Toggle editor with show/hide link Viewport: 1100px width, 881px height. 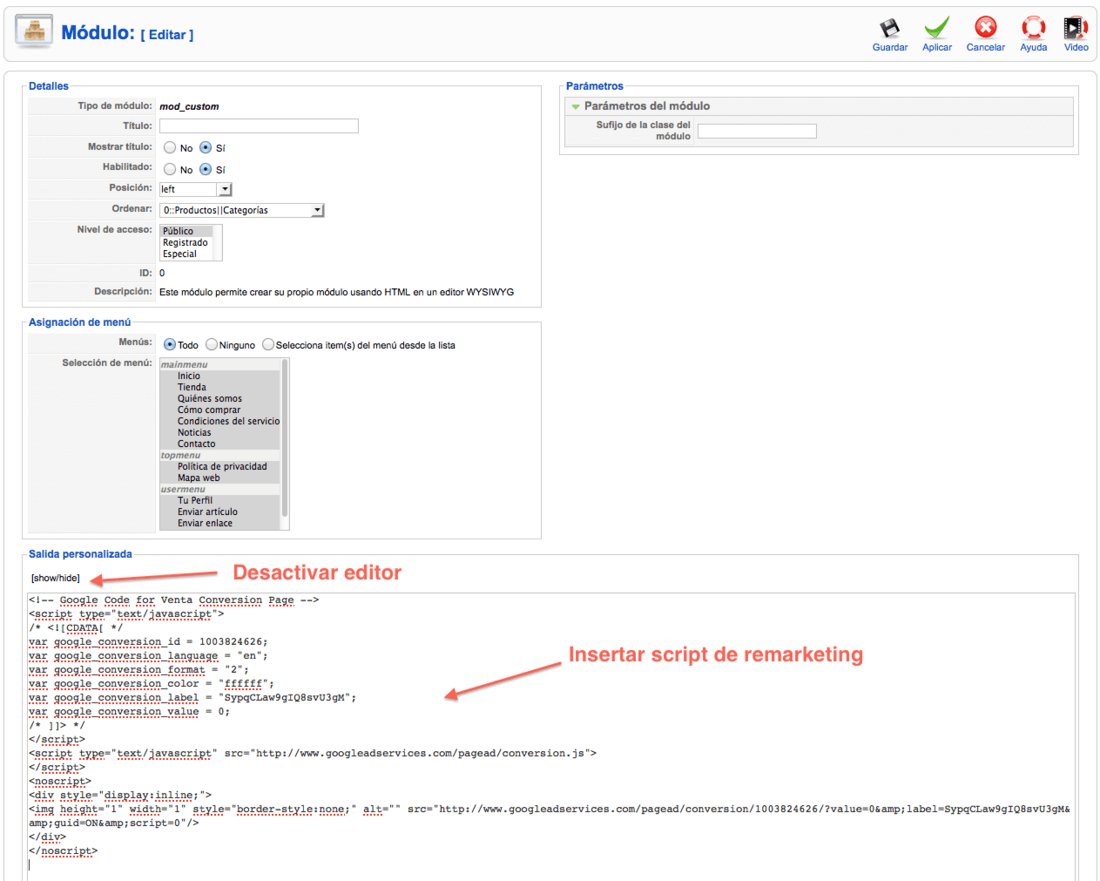click(55, 578)
